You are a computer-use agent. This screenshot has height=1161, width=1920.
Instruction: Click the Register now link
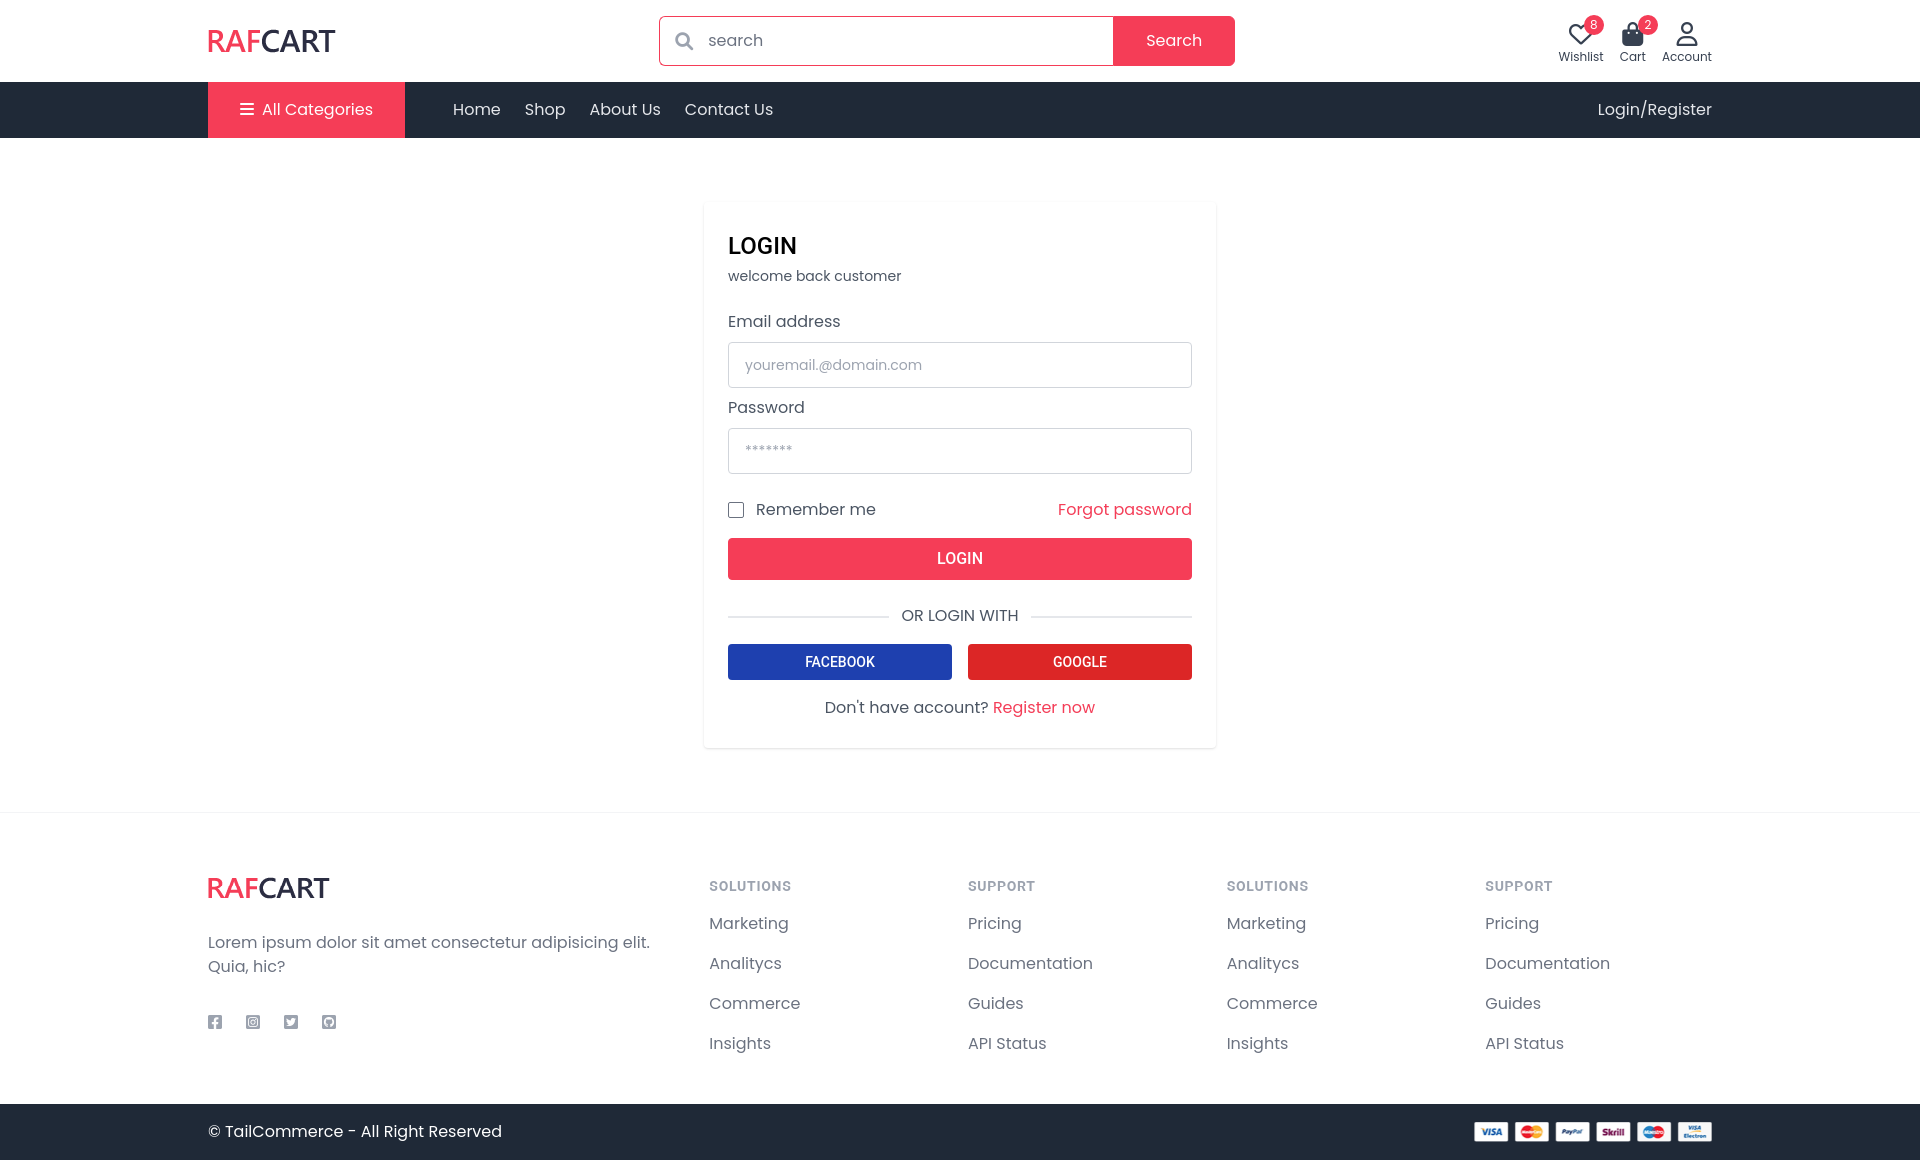(x=1043, y=708)
